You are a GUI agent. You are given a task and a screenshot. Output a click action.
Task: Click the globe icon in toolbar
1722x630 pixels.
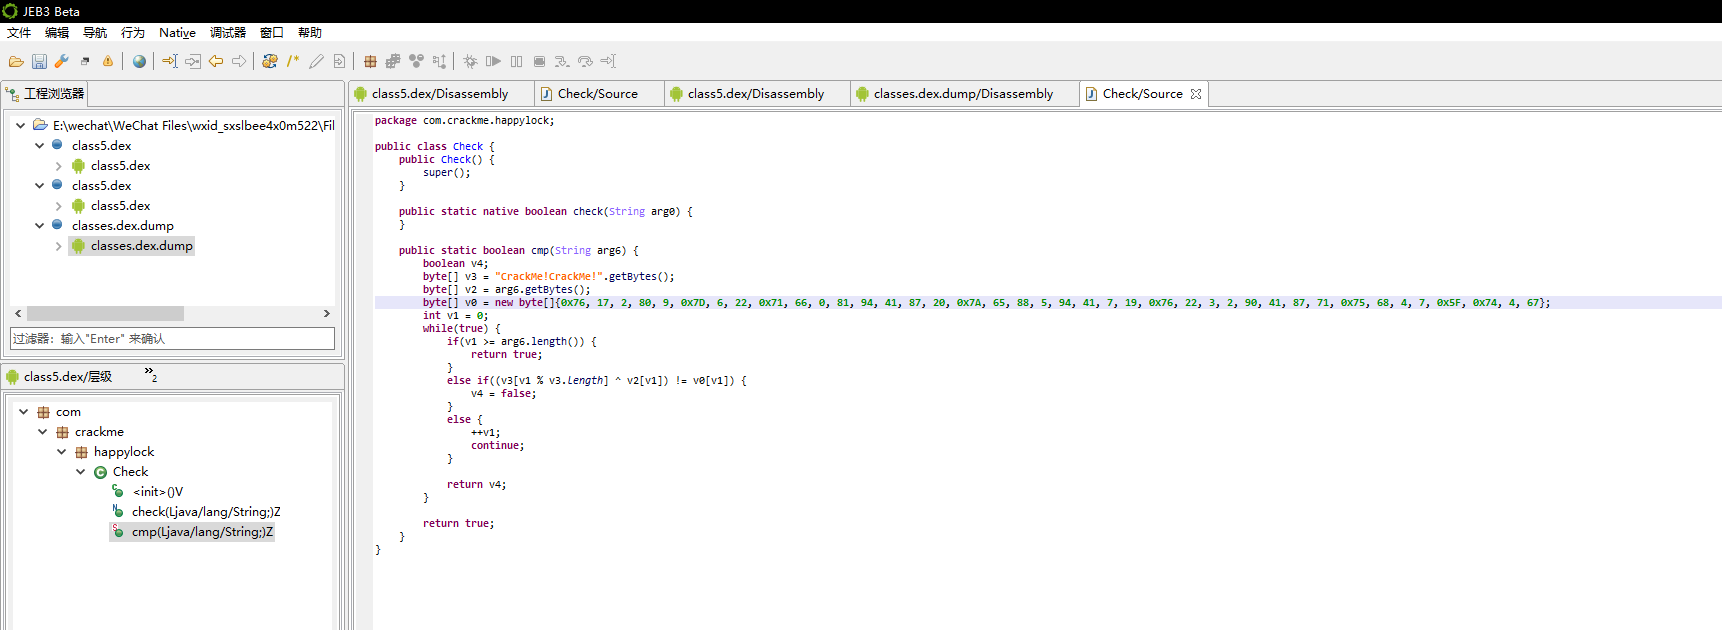[x=139, y=62]
